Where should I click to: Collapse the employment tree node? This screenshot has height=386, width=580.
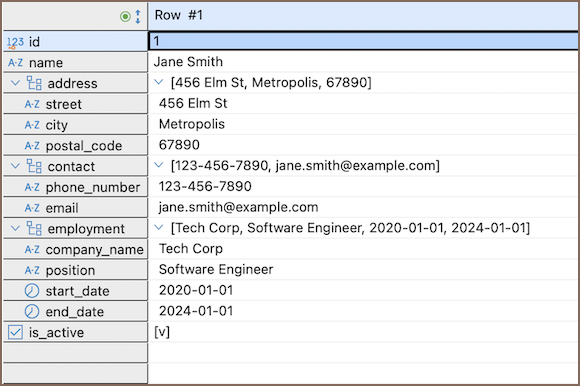[15, 228]
